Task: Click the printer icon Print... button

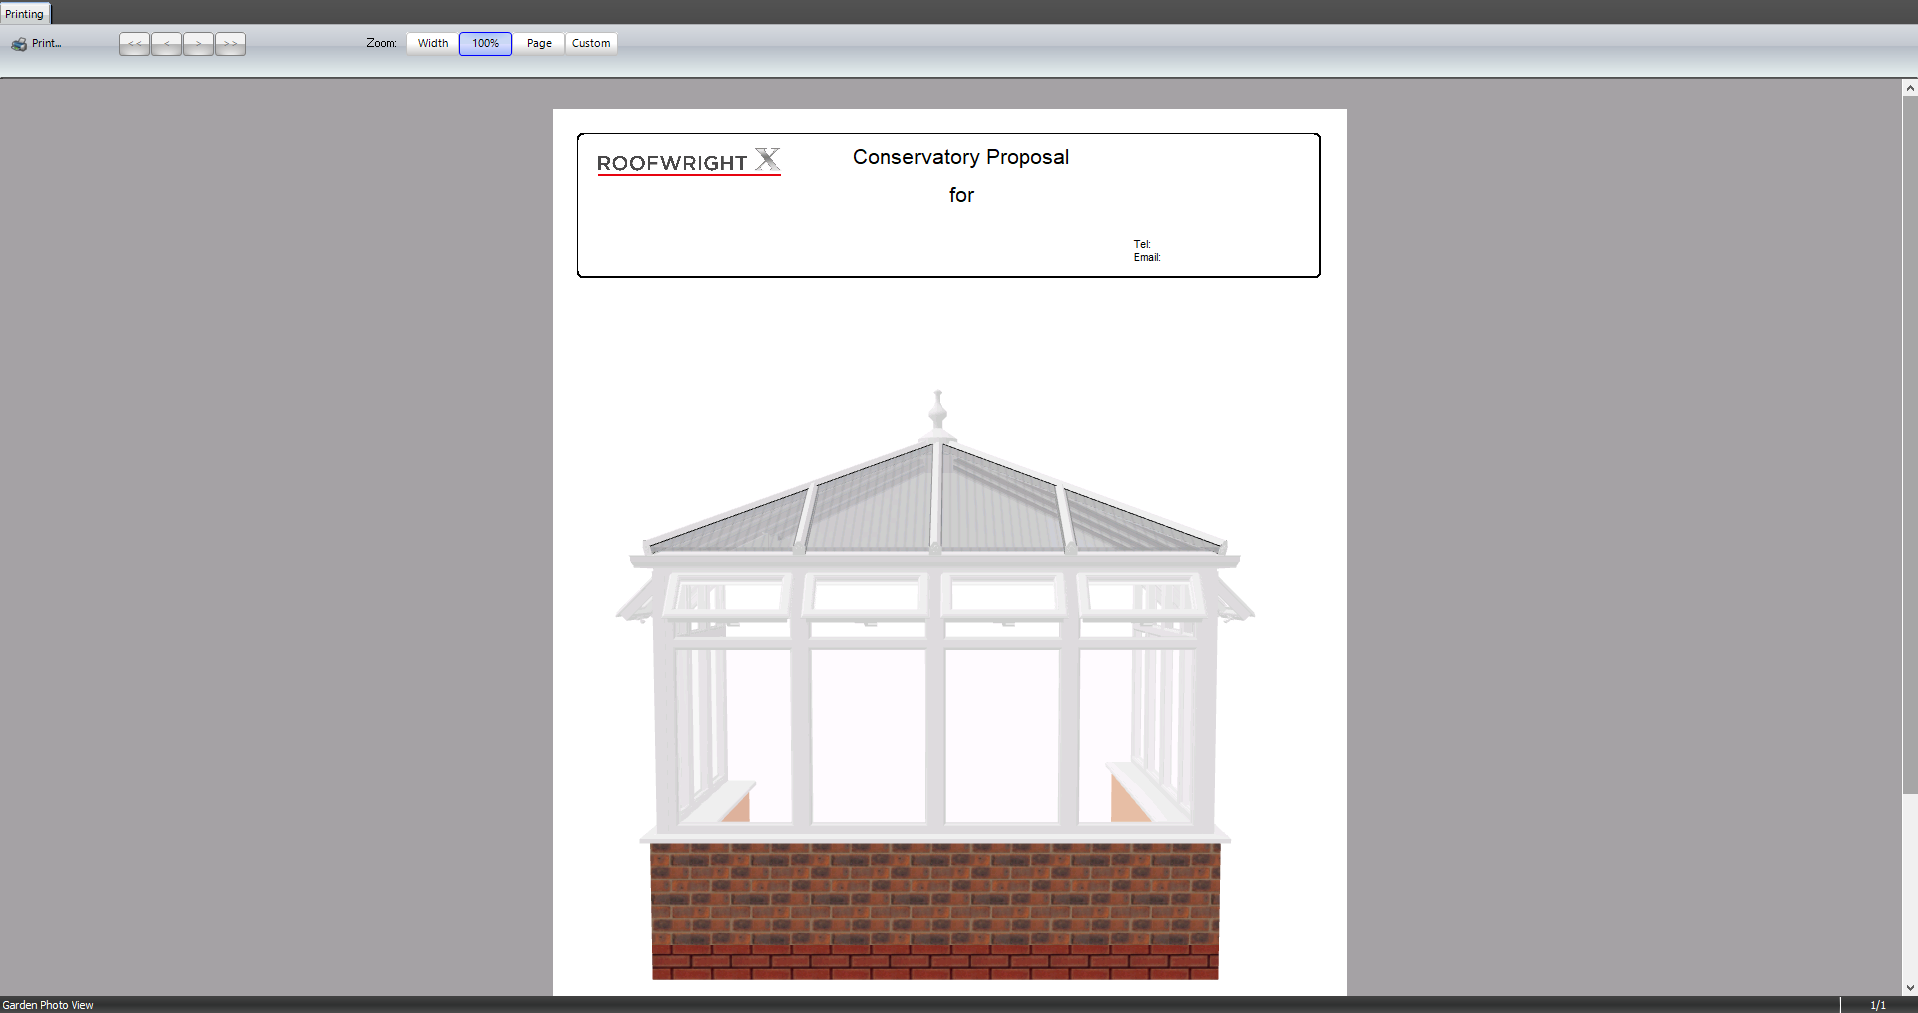Action: coord(37,44)
